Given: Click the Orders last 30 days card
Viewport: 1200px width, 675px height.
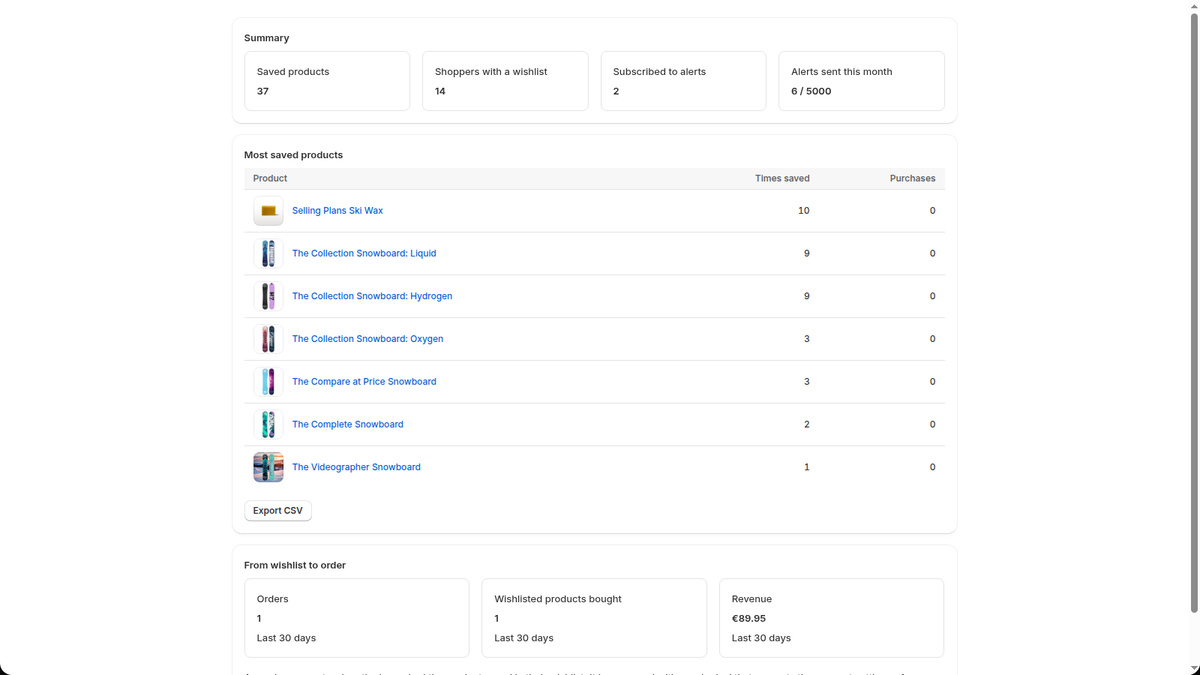Looking at the screenshot, I should (x=357, y=618).
